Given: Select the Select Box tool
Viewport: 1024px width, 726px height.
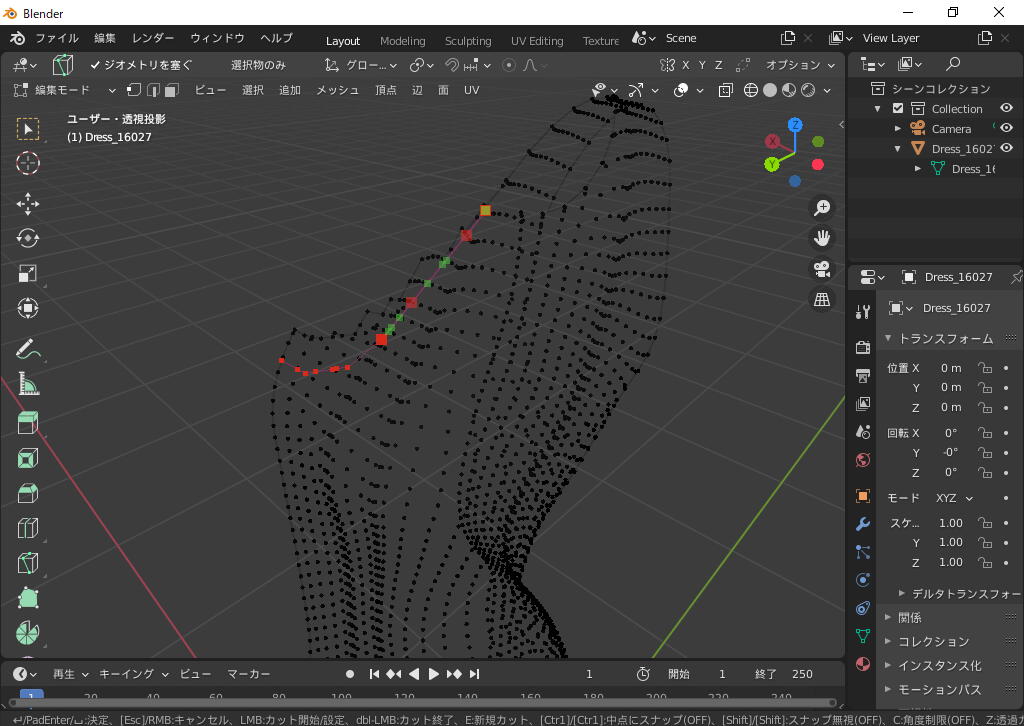Looking at the screenshot, I should (x=27, y=129).
